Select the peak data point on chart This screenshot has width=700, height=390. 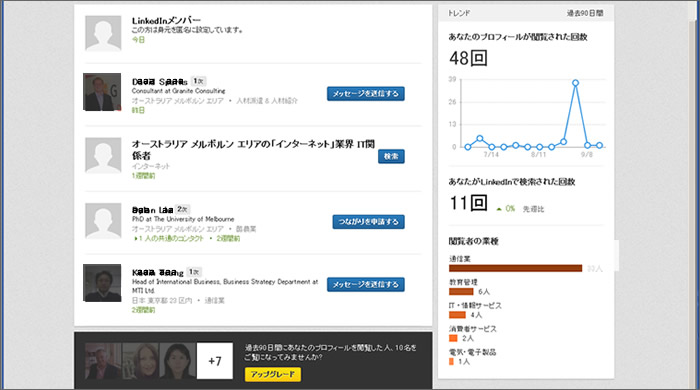(x=575, y=83)
